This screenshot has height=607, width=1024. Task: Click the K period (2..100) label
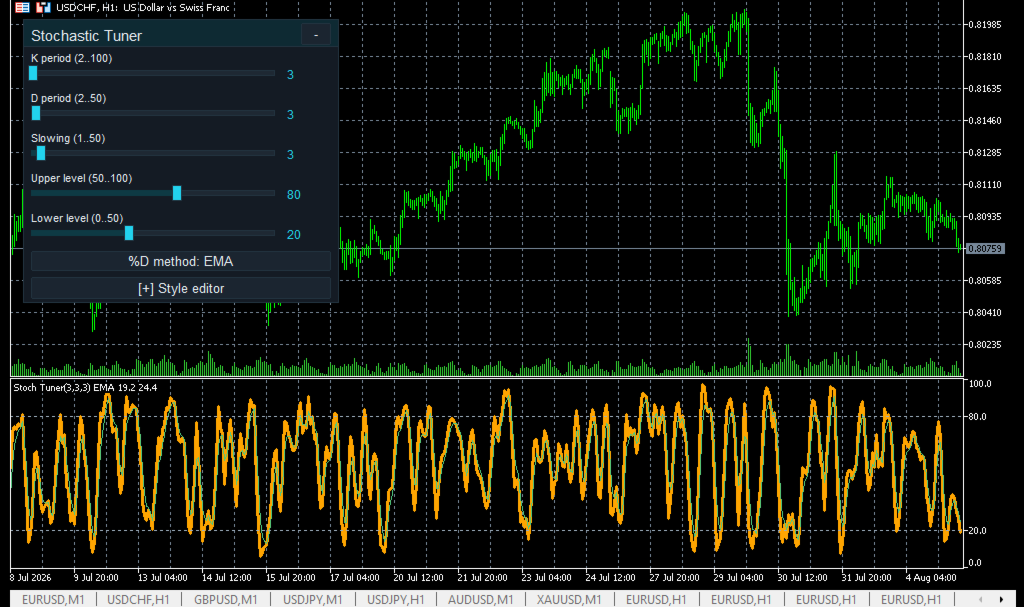72,58
